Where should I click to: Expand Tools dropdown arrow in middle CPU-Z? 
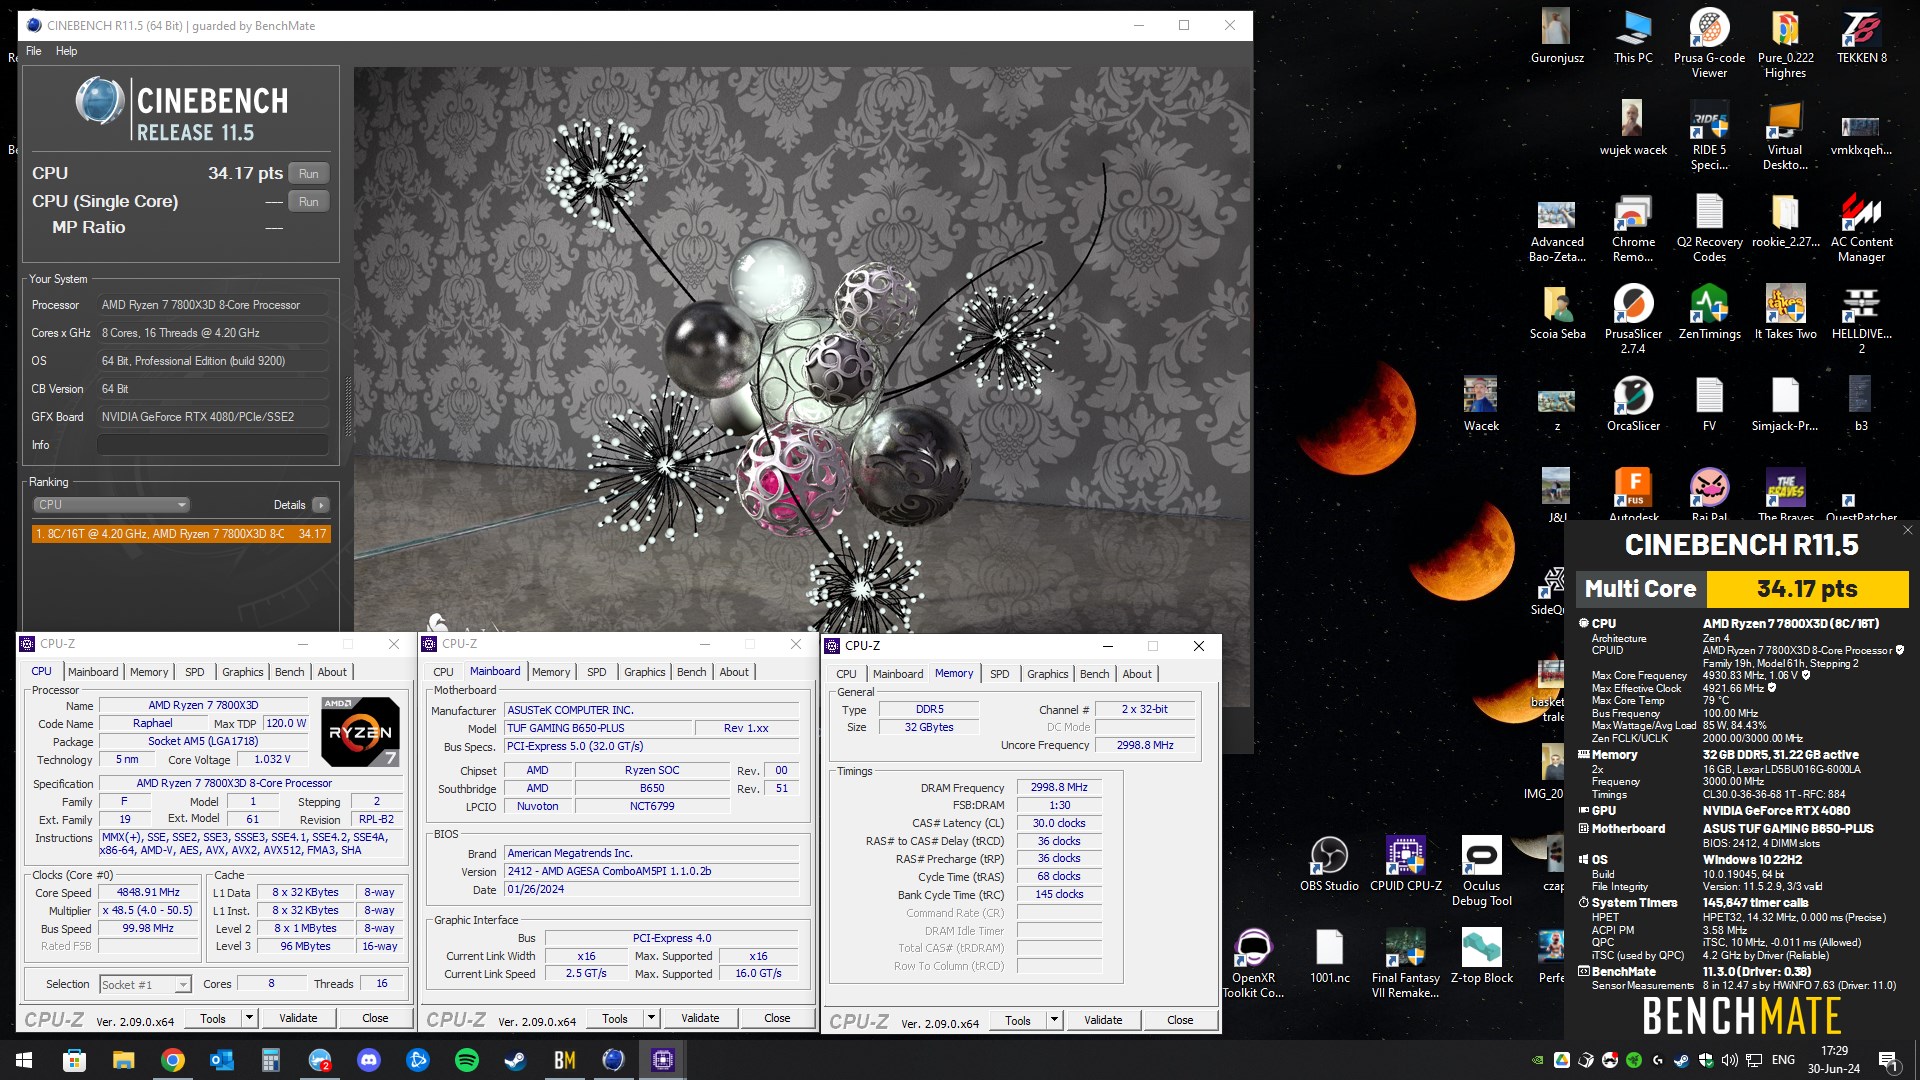point(651,1018)
